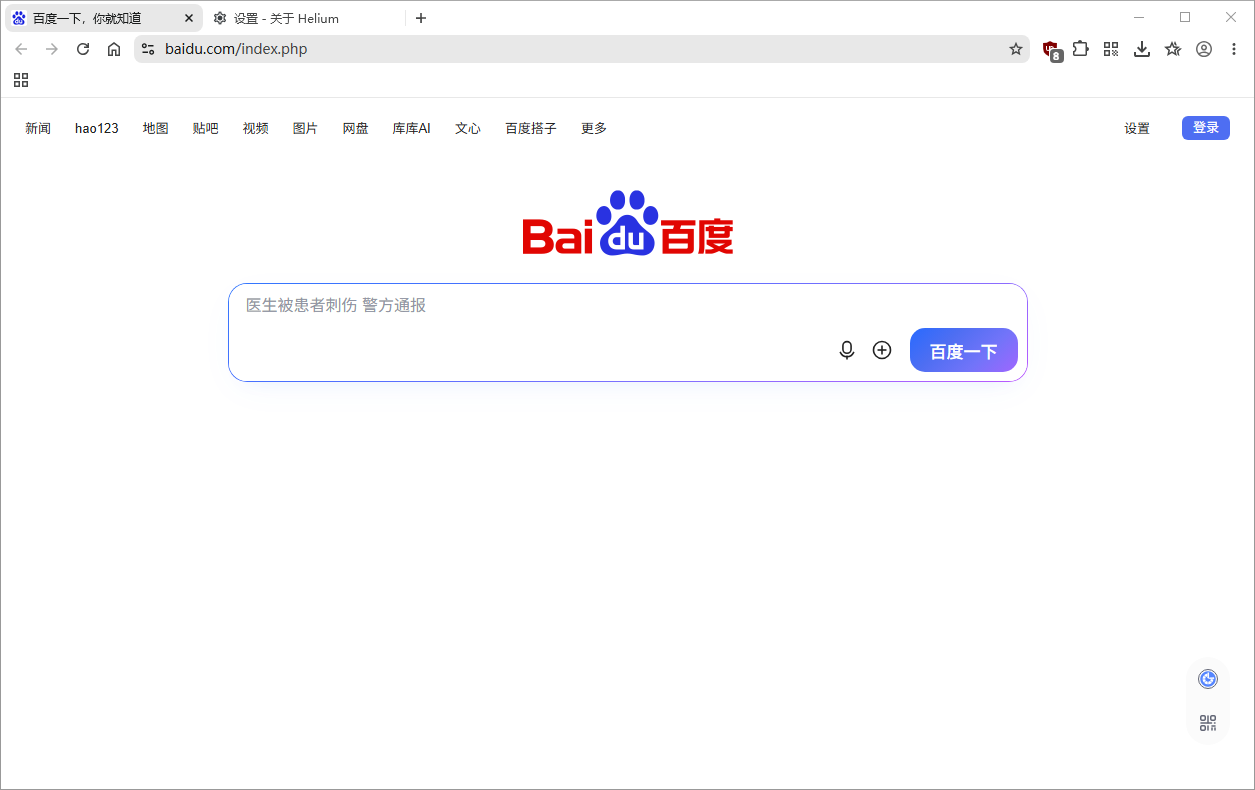Start voice search with microphone icon
The image size is (1255, 790).
[x=847, y=350]
